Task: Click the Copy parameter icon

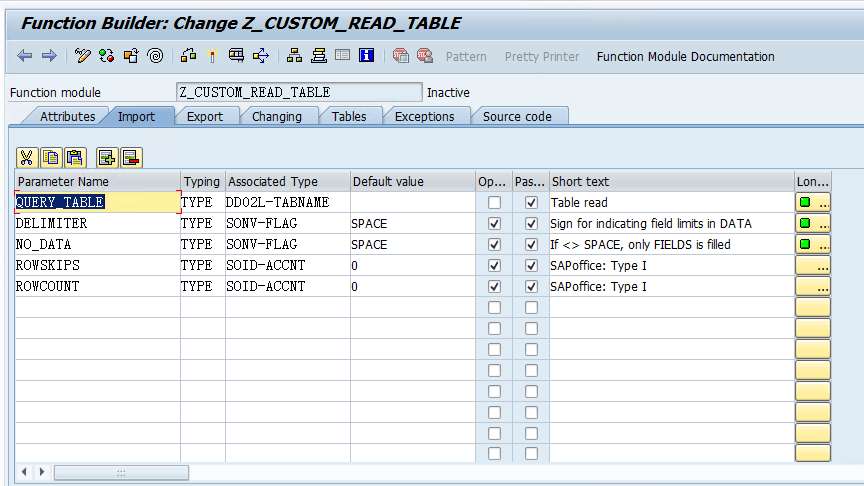Action: [51, 158]
